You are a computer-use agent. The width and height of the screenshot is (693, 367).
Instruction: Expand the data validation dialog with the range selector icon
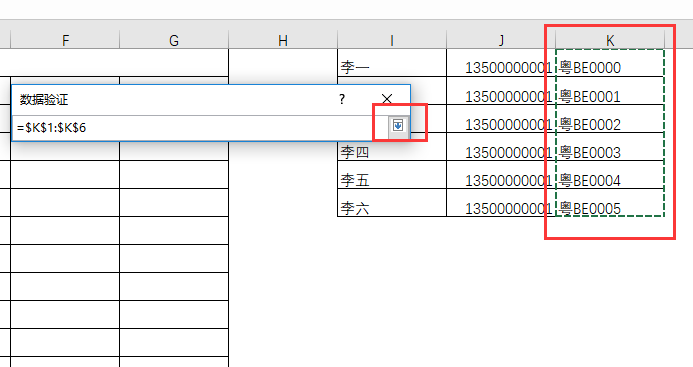[x=398, y=126]
